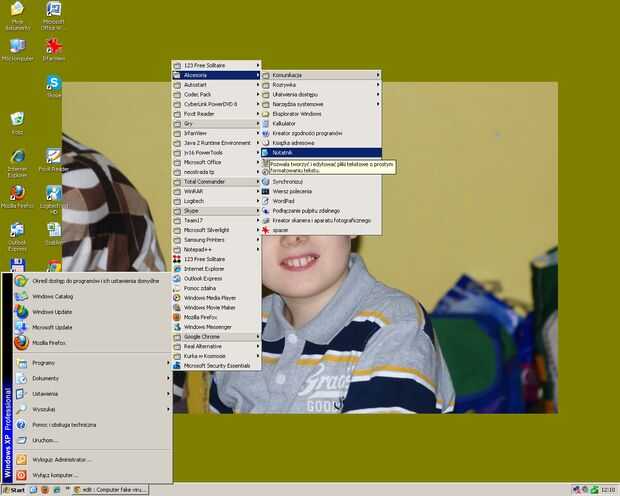Screen dimensions: 620x496
Task: Expand Google Chrome programs folder
Action: 217,337
